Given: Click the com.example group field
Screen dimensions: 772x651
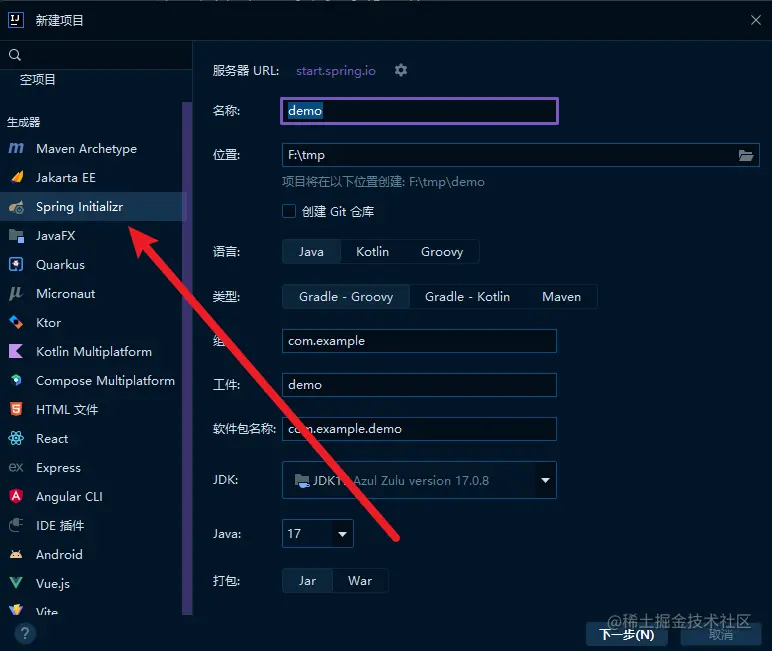Looking at the screenshot, I should (x=419, y=341).
